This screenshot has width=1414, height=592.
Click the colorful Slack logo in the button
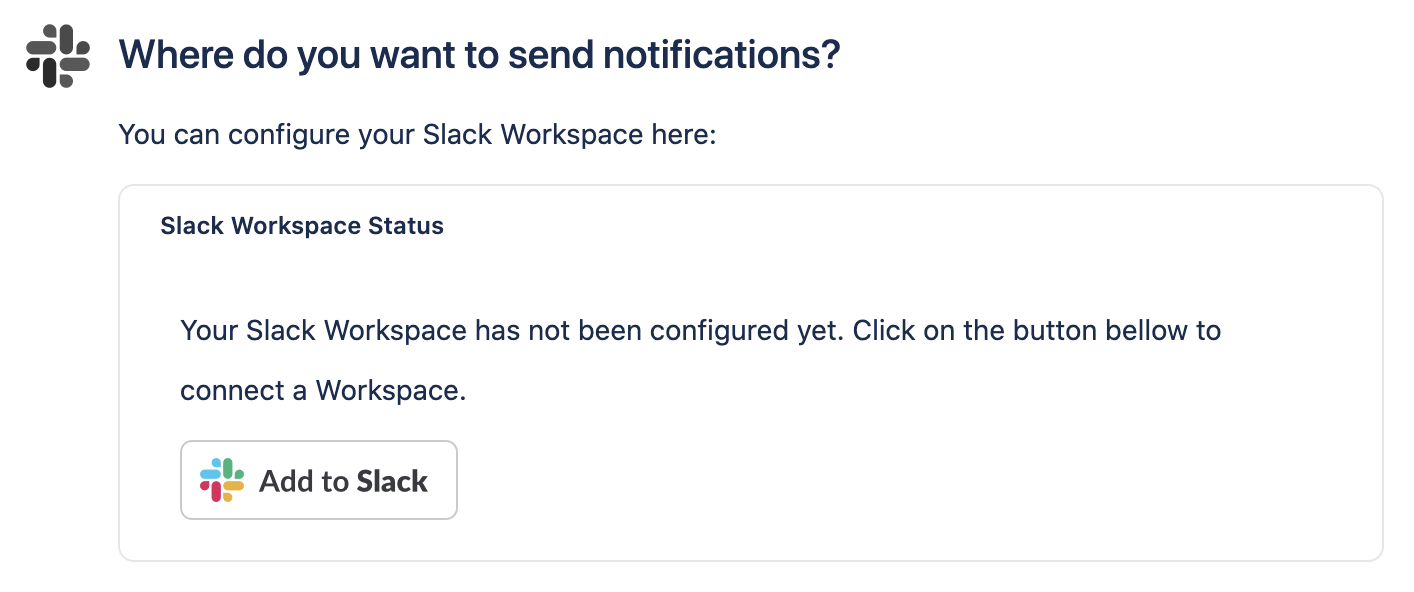point(222,480)
